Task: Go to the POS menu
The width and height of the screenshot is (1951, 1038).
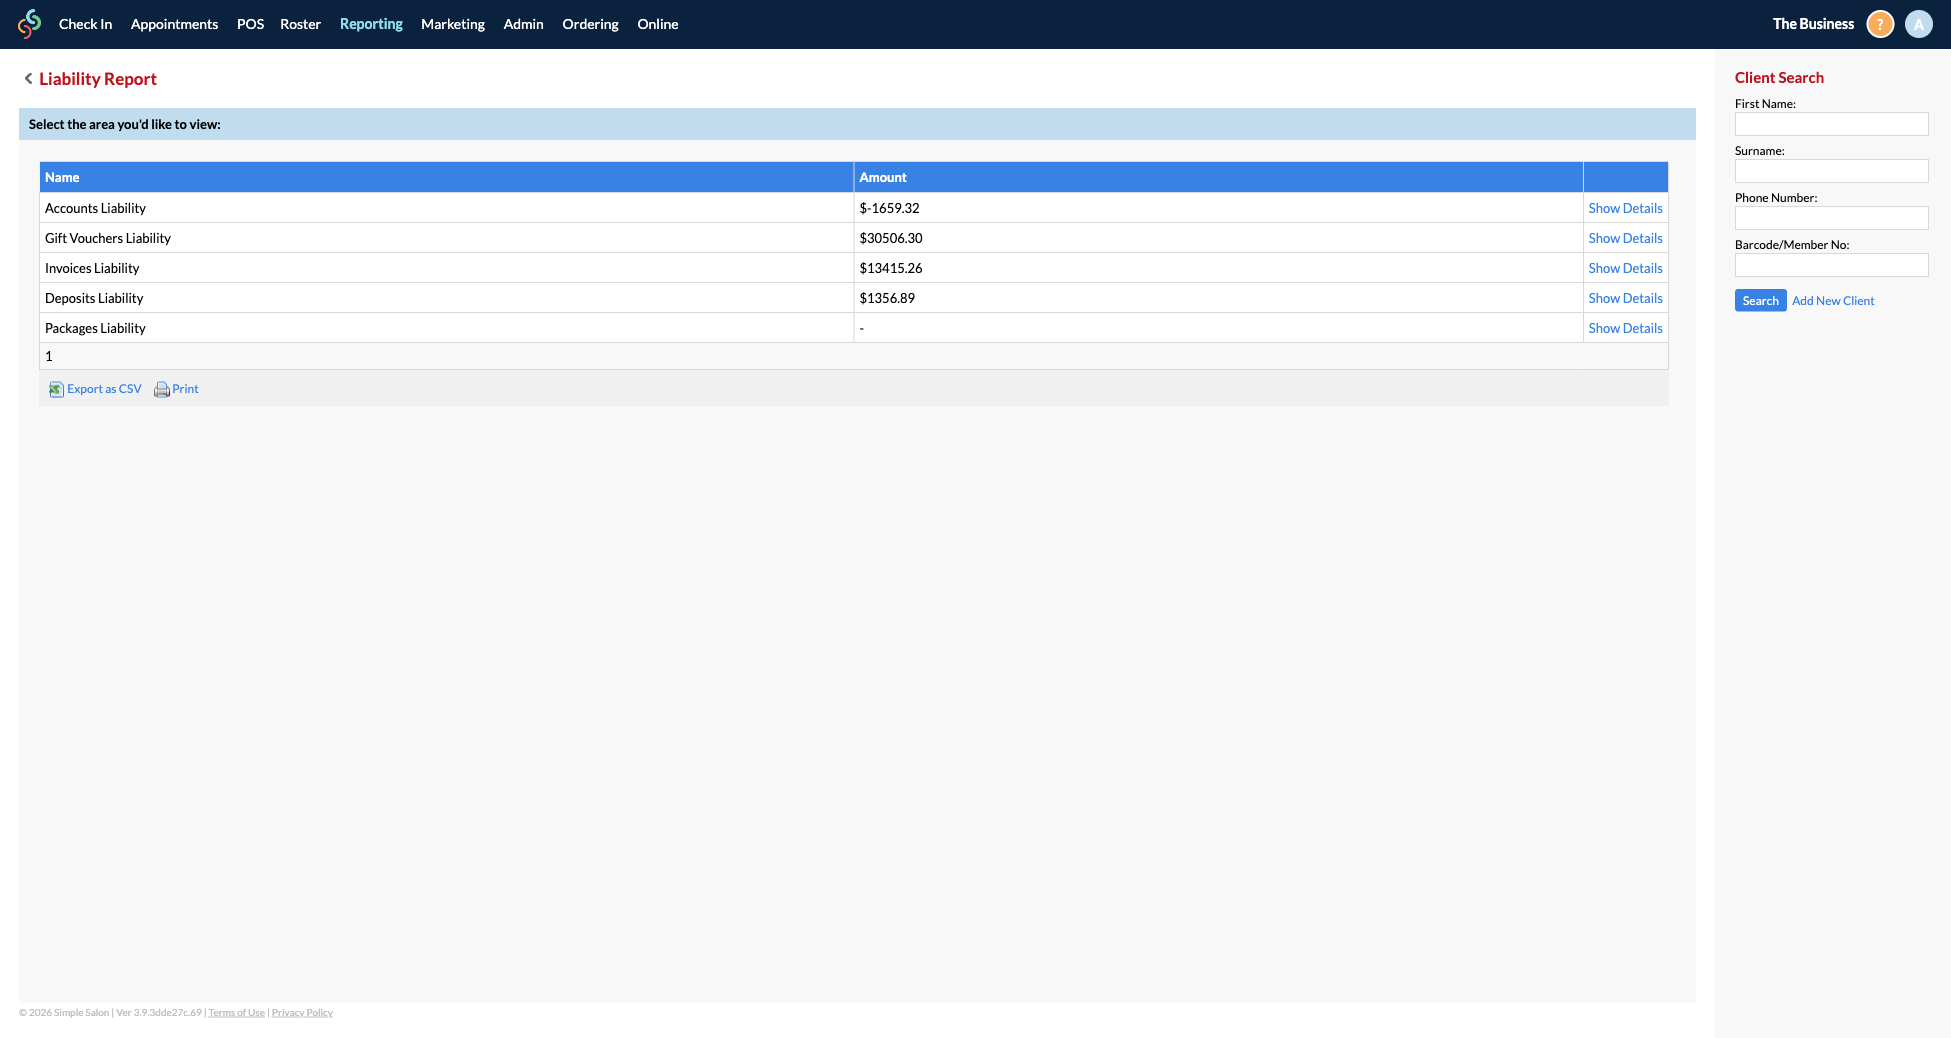Action: point(250,24)
